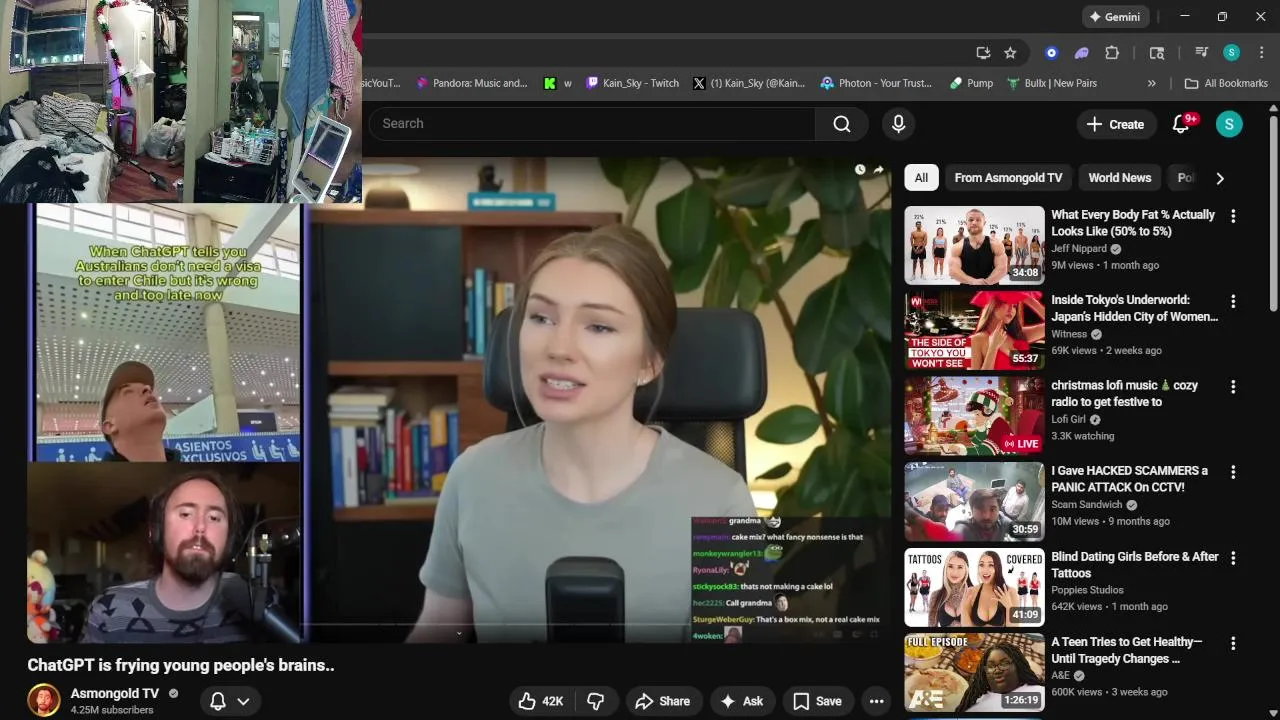The width and height of the screenshot is (1280, 720).
Task: Open the blue circle extension icon
Action: pyautogui.click(x=1051, y=53)
